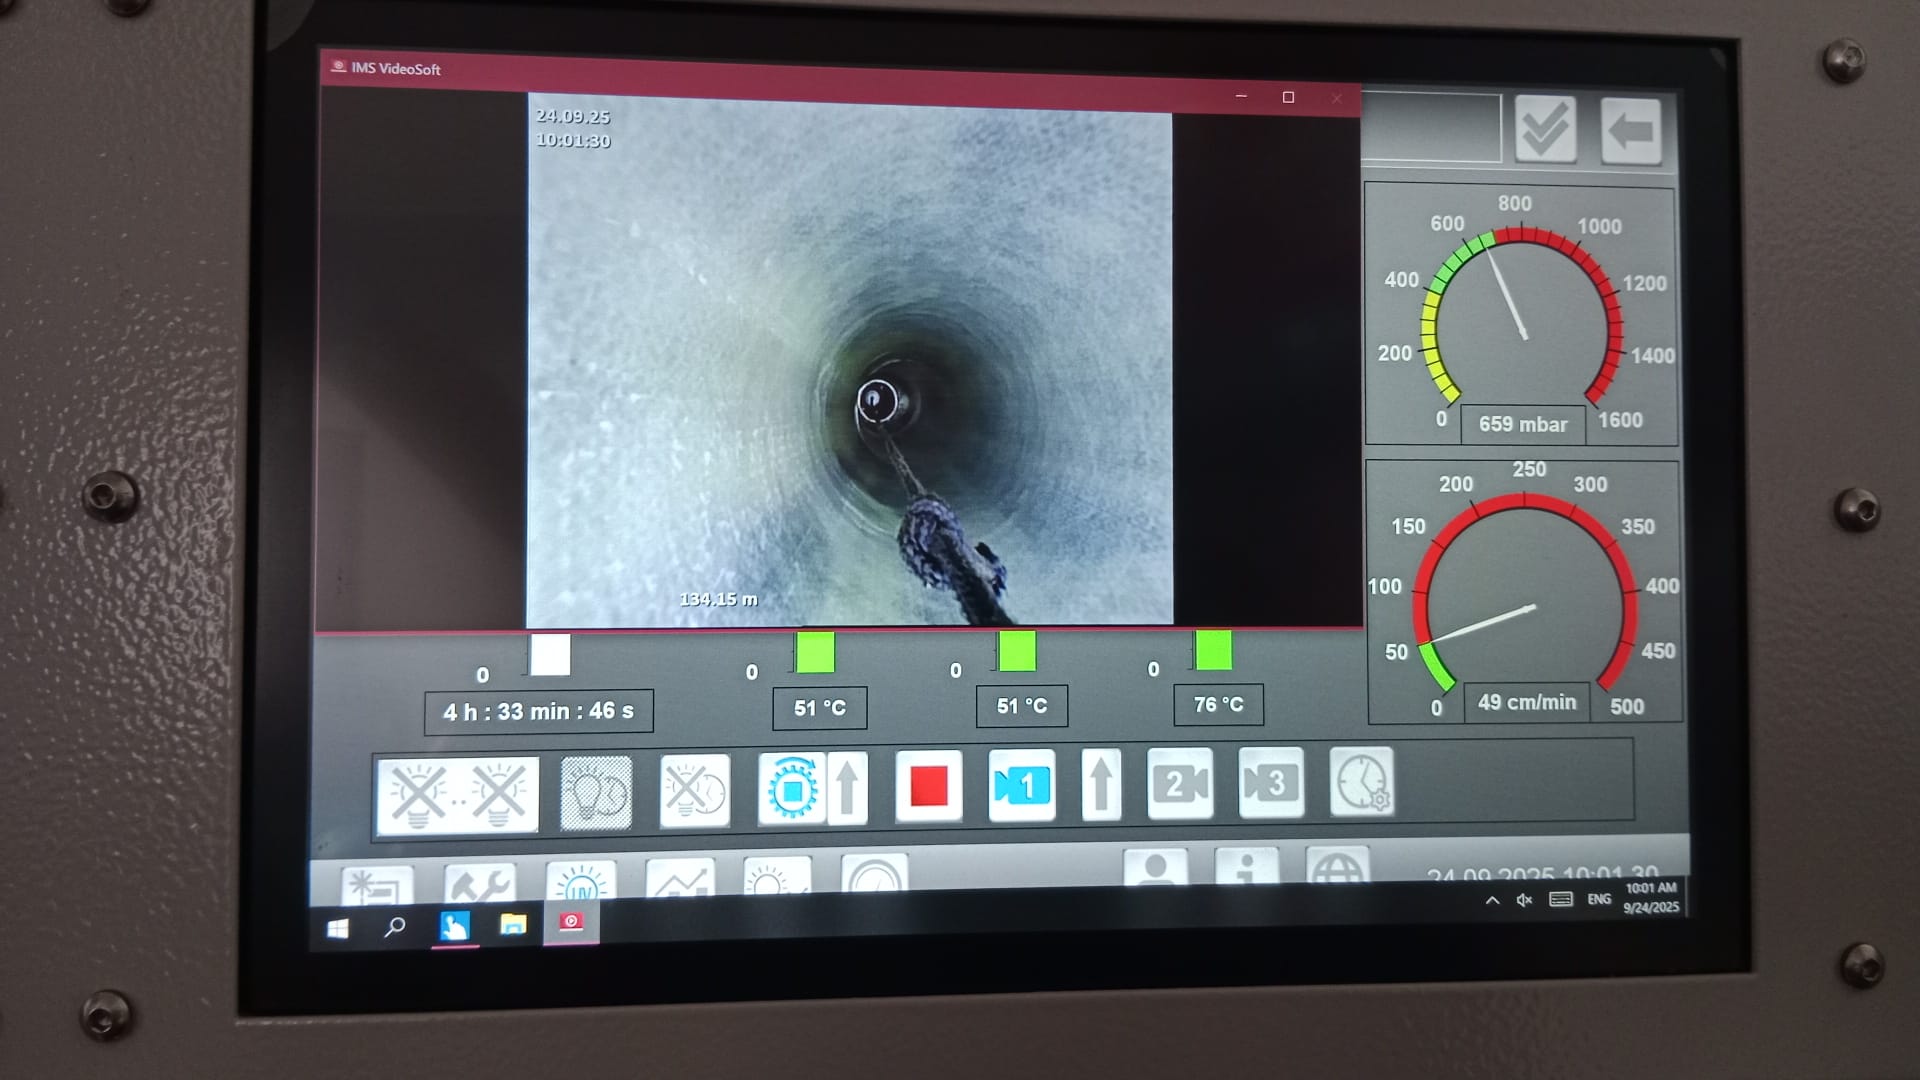Click the blue gear process icon

click(x=792, y=789)
